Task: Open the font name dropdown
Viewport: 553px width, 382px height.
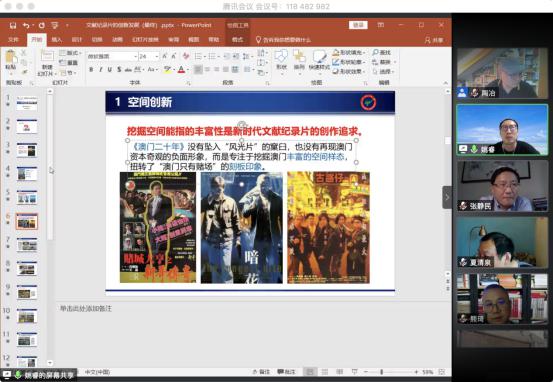Action: [x=135, y=56]
